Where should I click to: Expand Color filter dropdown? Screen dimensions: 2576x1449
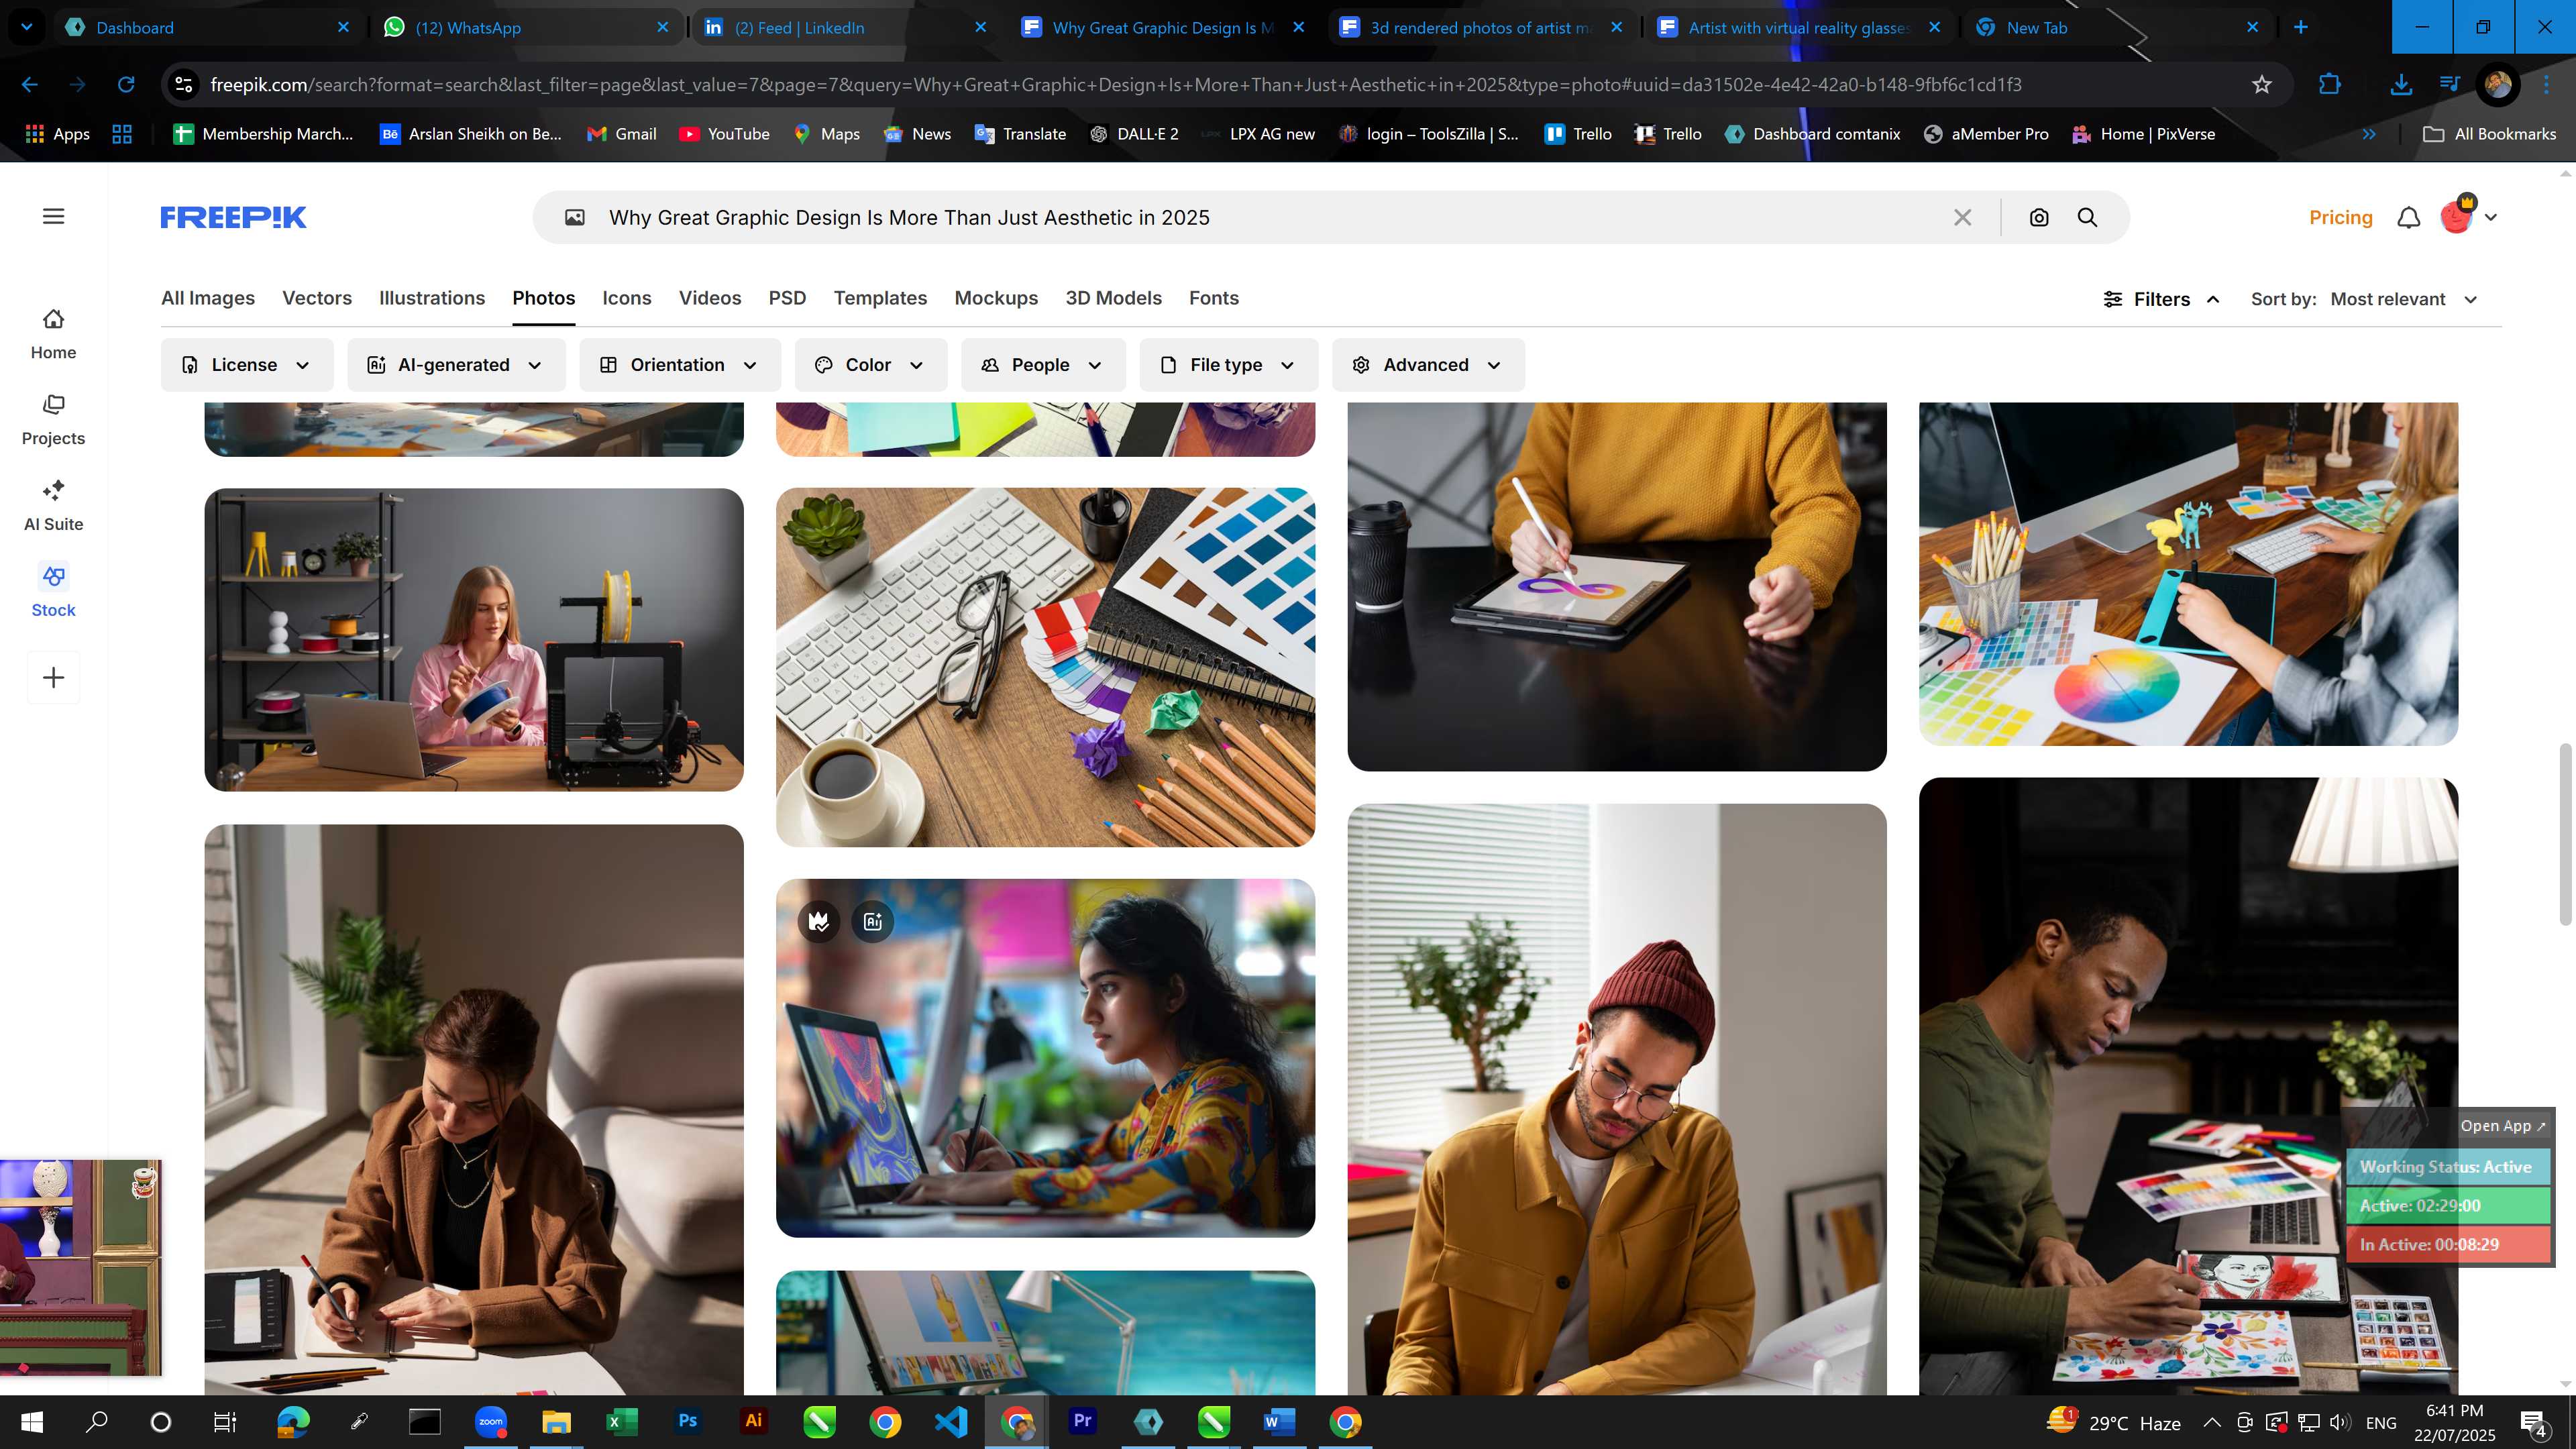871,365
